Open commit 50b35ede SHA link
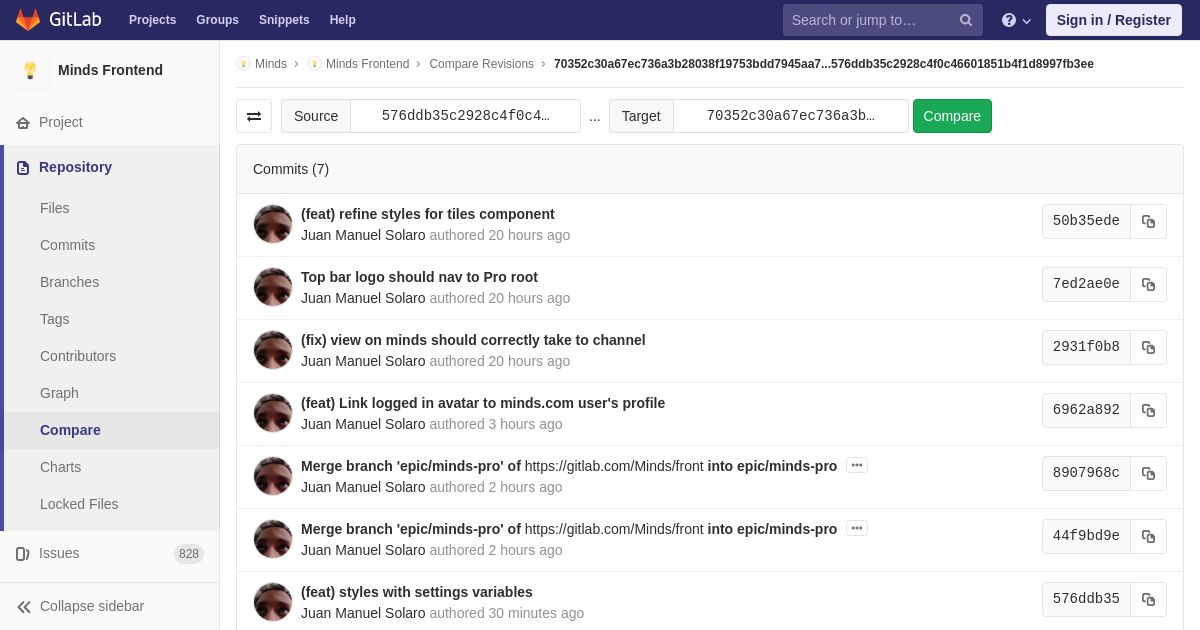This screenshot has height=630, width=1200. pos(1086,221)
